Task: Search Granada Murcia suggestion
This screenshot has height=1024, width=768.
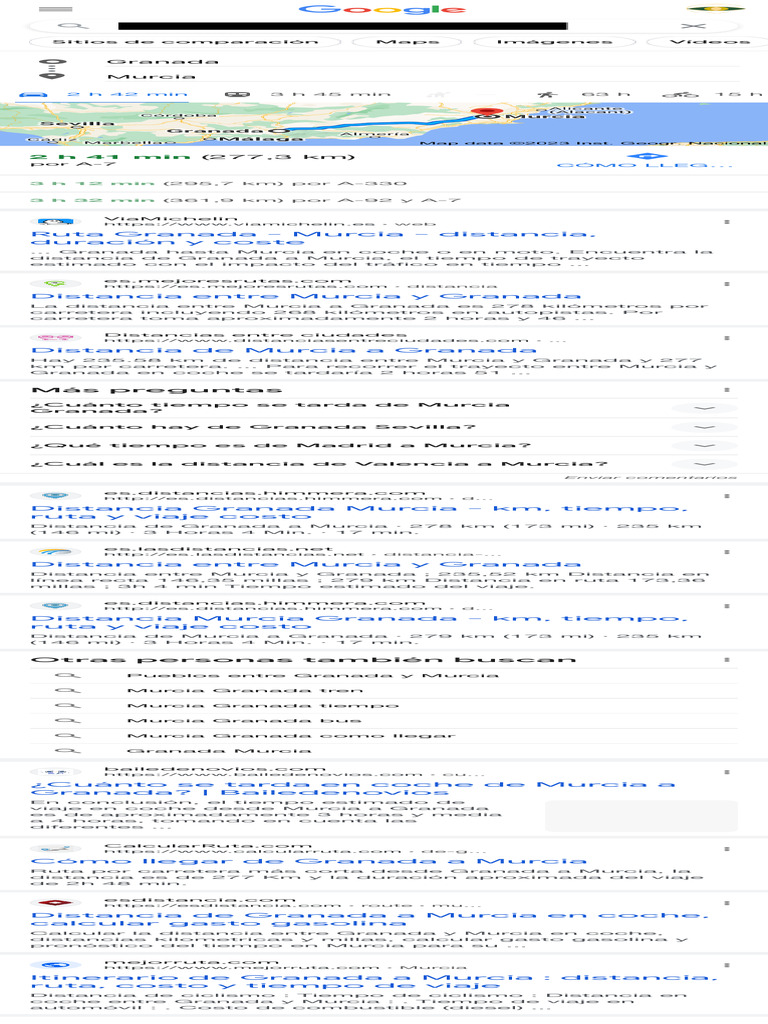Action: pyautogui.click(x=384, y=750)
